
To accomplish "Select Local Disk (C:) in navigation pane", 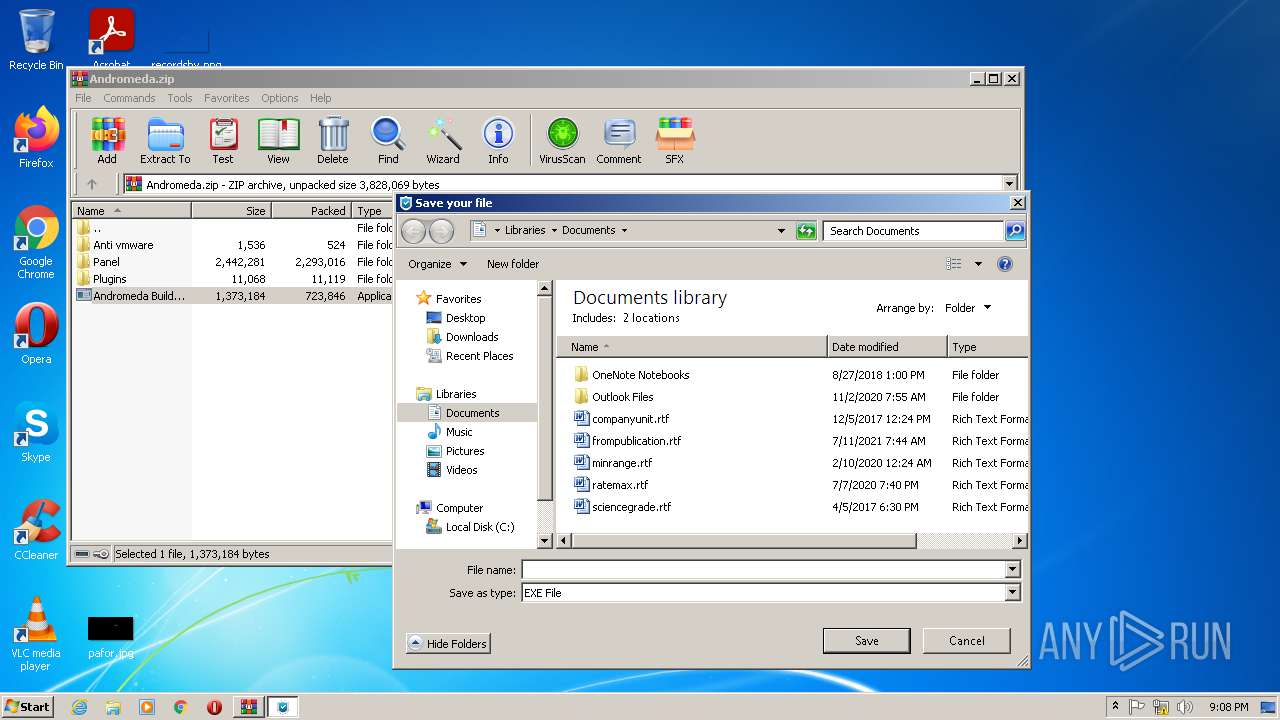I will point(479,527).
